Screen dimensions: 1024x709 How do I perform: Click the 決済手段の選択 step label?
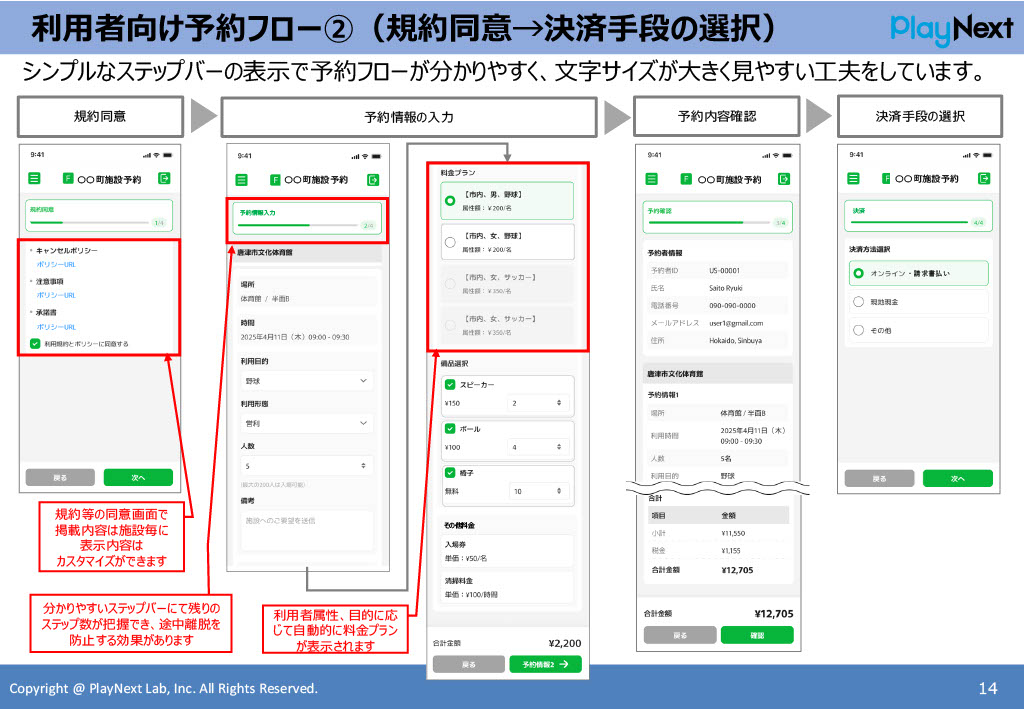(x=920, y=117)
